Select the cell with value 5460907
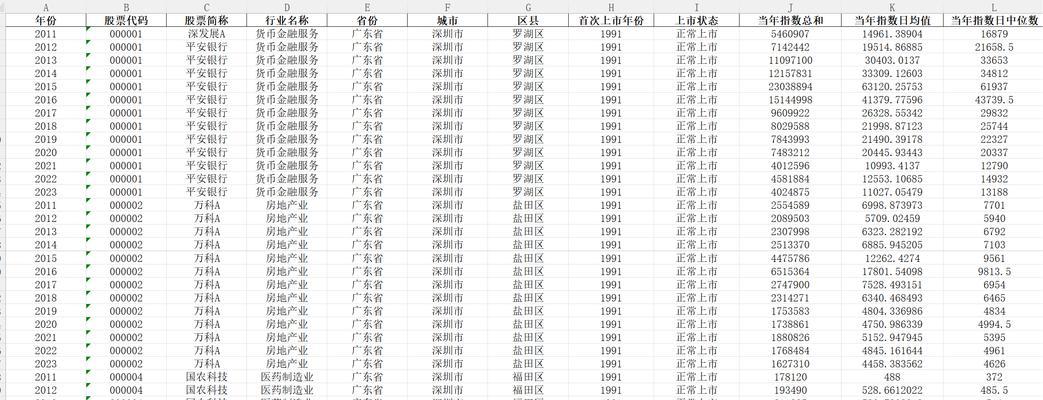1043x400 pixels. click(x=790, y=34)
